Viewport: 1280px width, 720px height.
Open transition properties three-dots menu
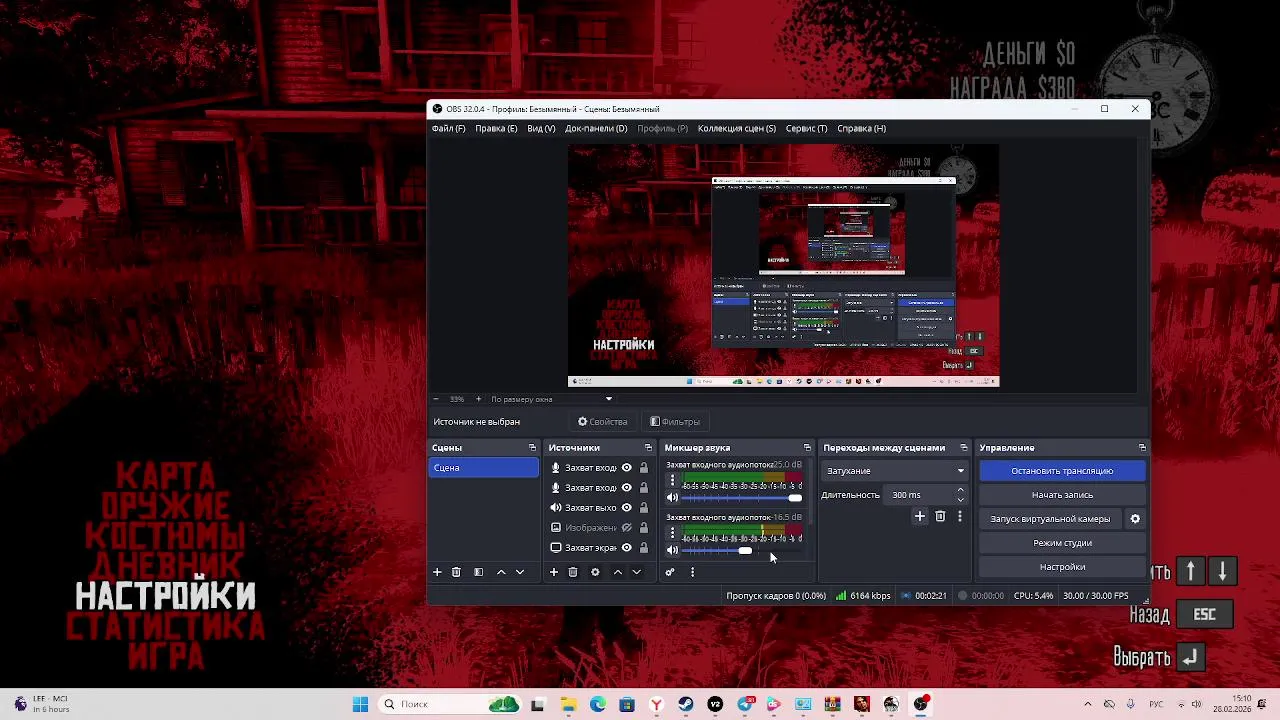[960, 516]
